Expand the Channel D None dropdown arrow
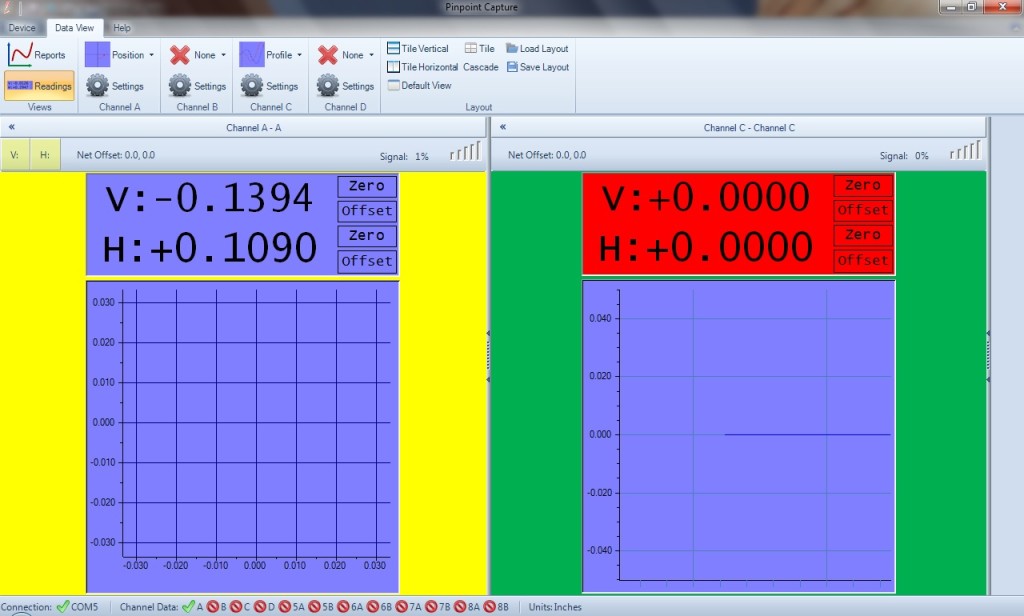 click(372, 55)
